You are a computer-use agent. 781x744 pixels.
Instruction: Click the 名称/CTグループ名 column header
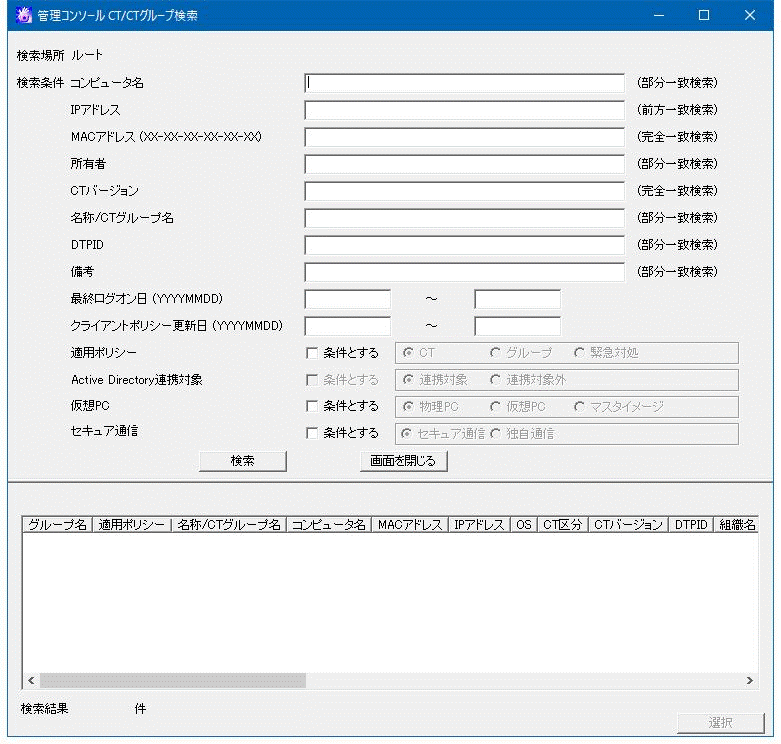pos(229,524)
